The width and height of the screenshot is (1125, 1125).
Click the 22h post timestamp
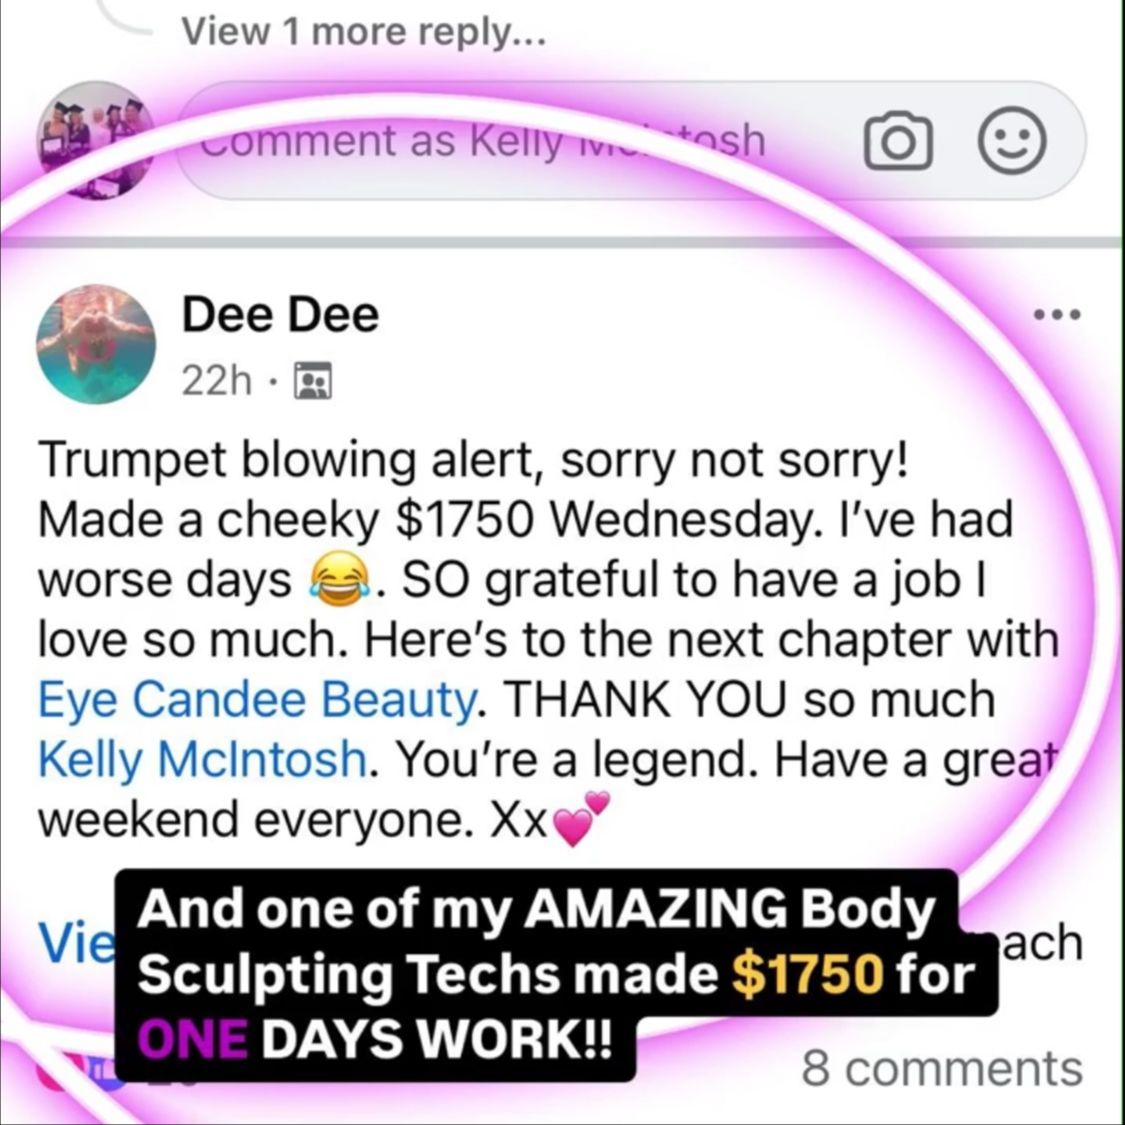pyautogui.click(x=217, y=380)
